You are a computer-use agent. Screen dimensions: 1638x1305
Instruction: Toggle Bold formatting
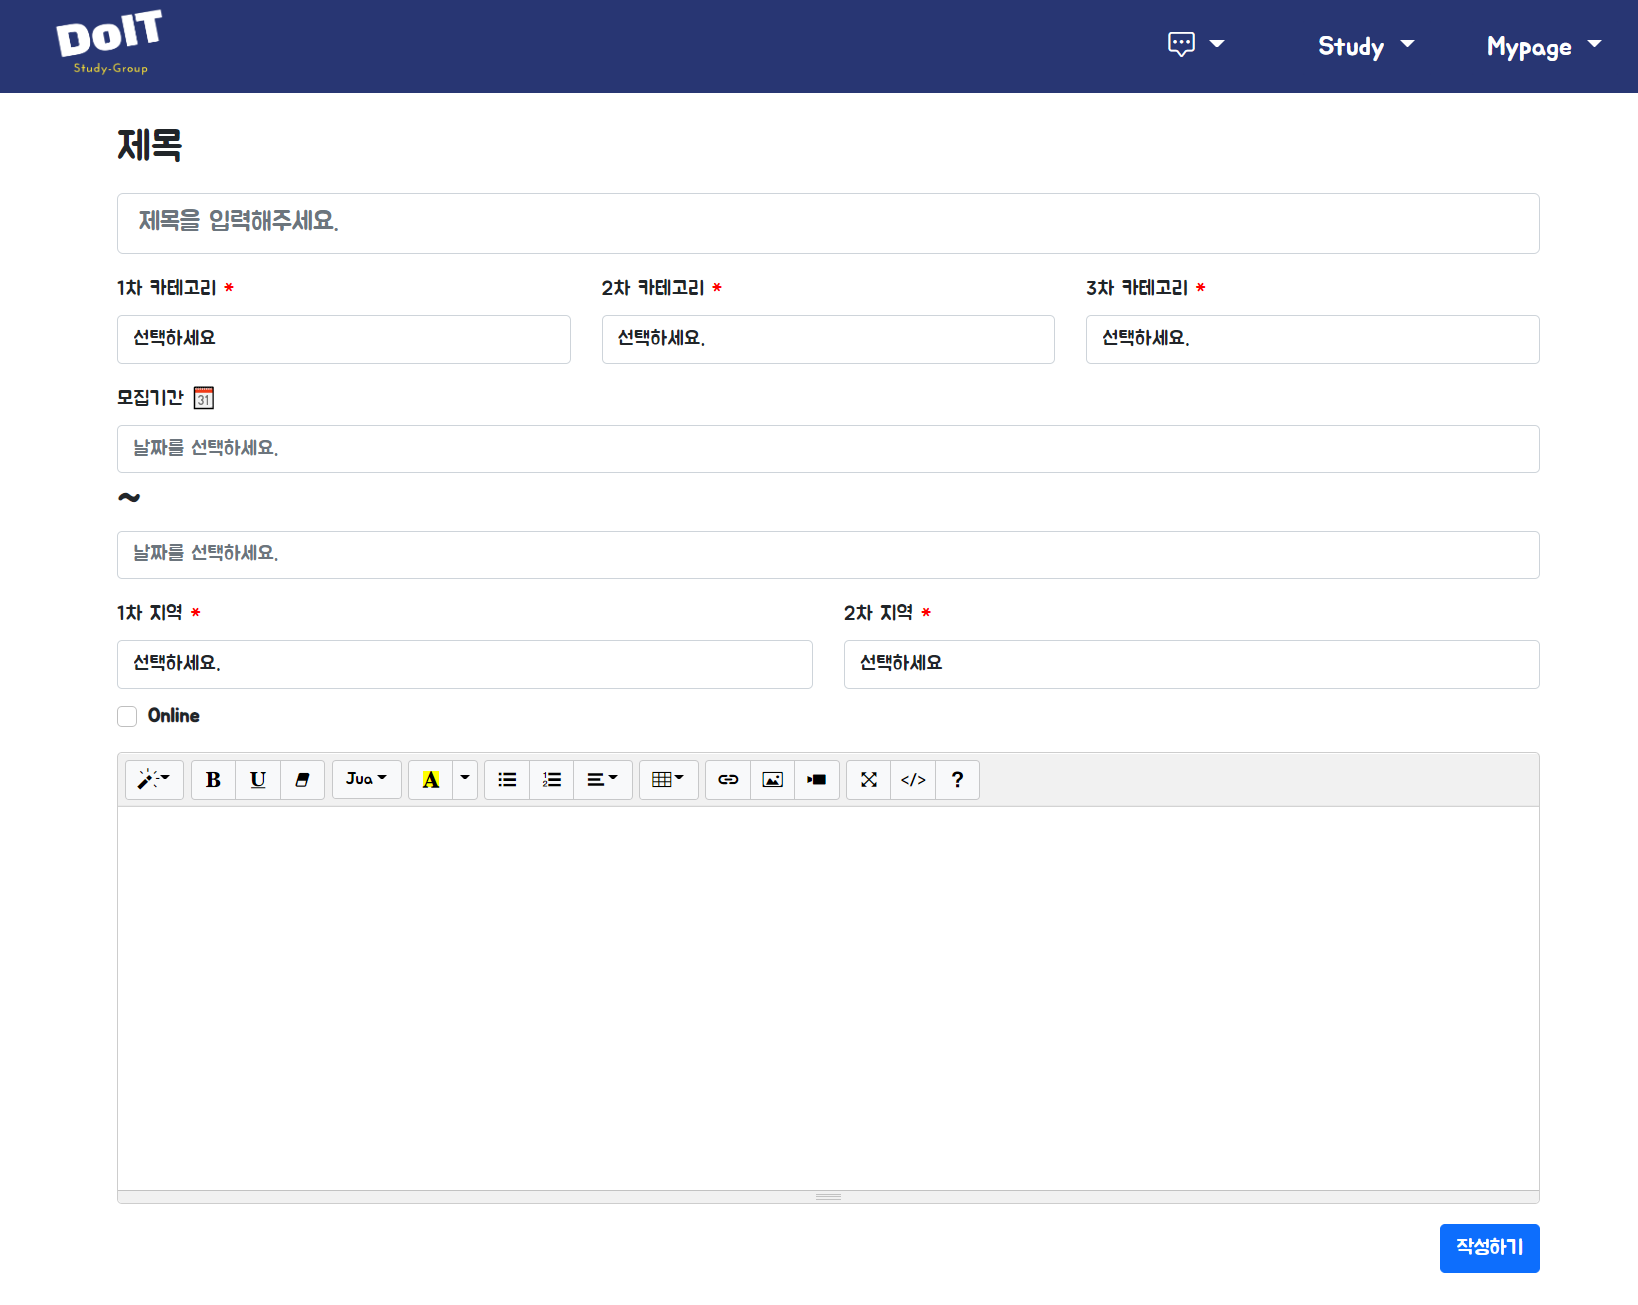click(213, 780)
